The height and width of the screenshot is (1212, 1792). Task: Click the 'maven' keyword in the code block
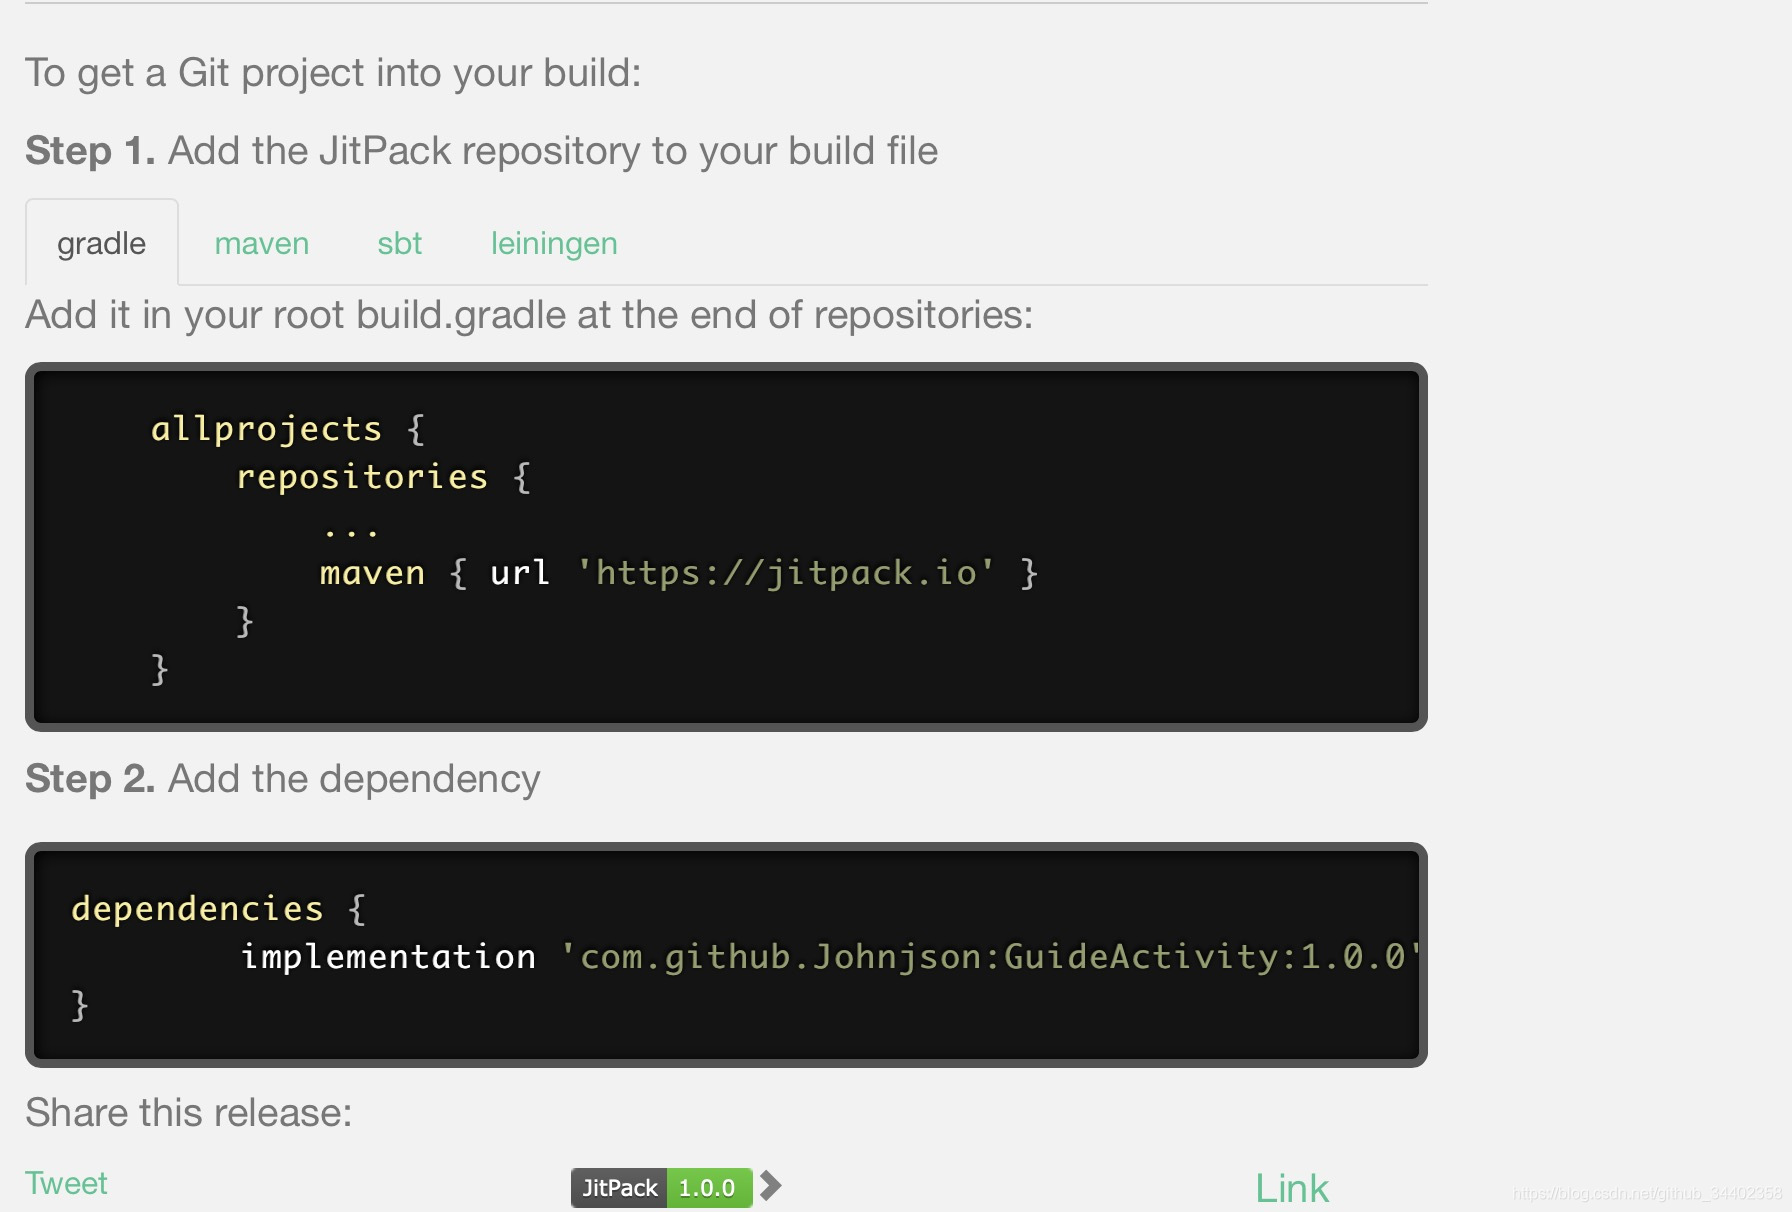(x=372, y=573)
